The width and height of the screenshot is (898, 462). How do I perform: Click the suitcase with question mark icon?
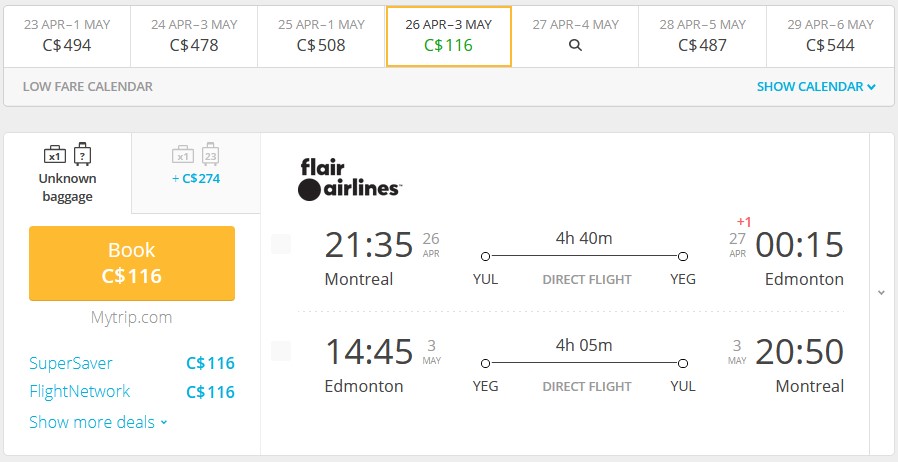point(82,153)
